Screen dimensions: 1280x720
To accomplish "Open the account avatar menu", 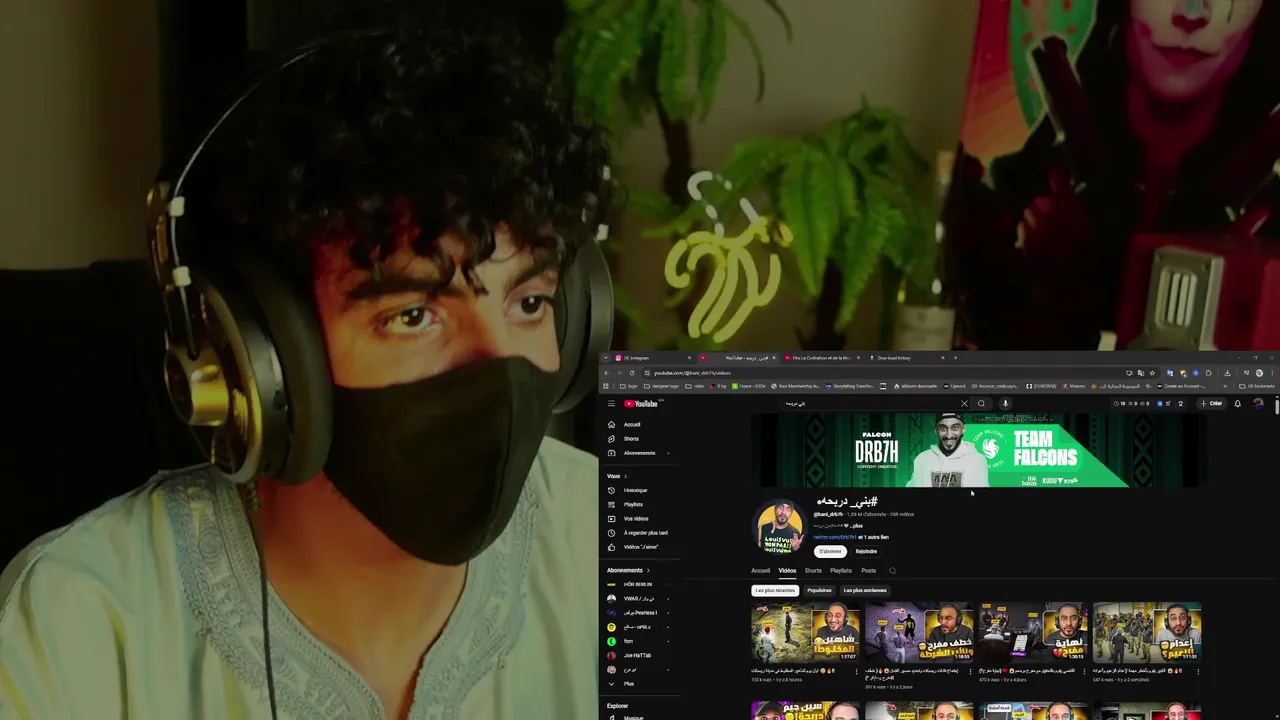I will [x=1258, y=404].
